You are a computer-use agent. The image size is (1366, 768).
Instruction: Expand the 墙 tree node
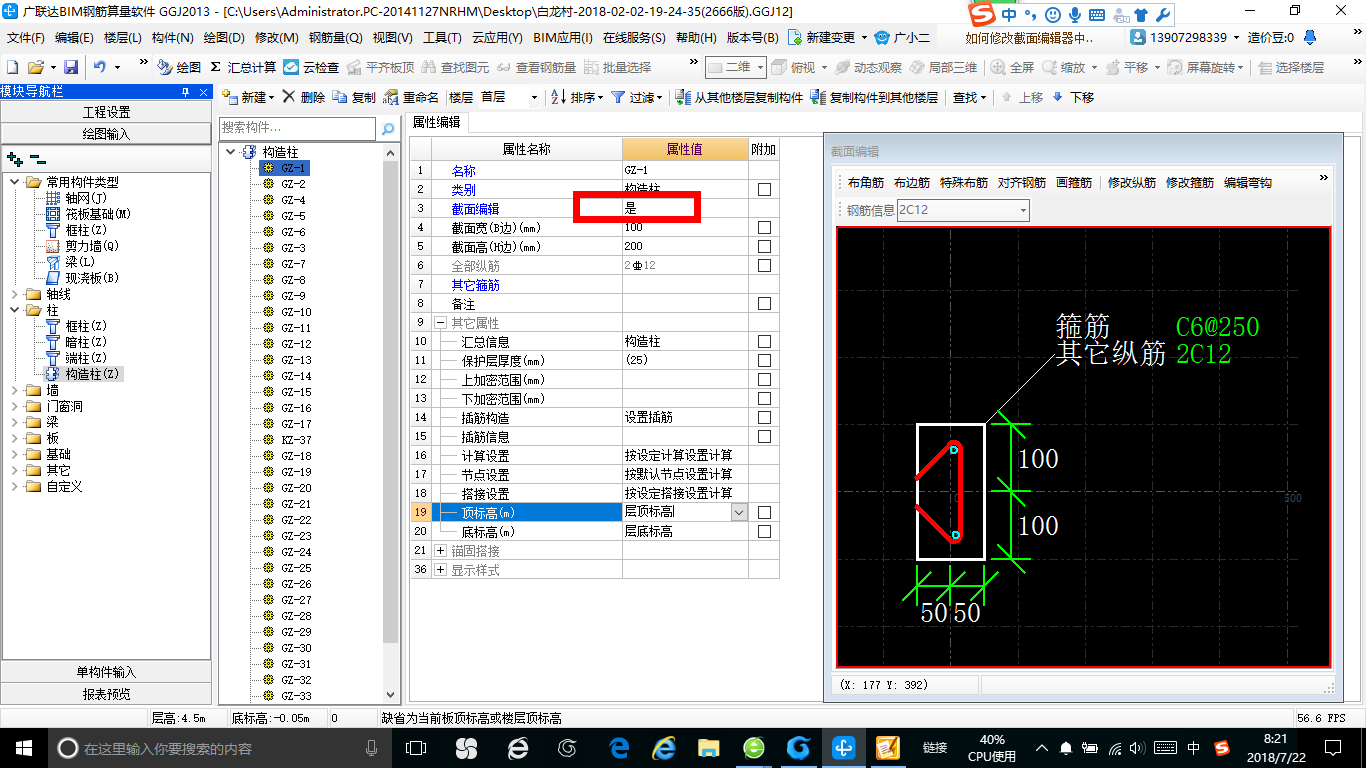tap(15, 391)
